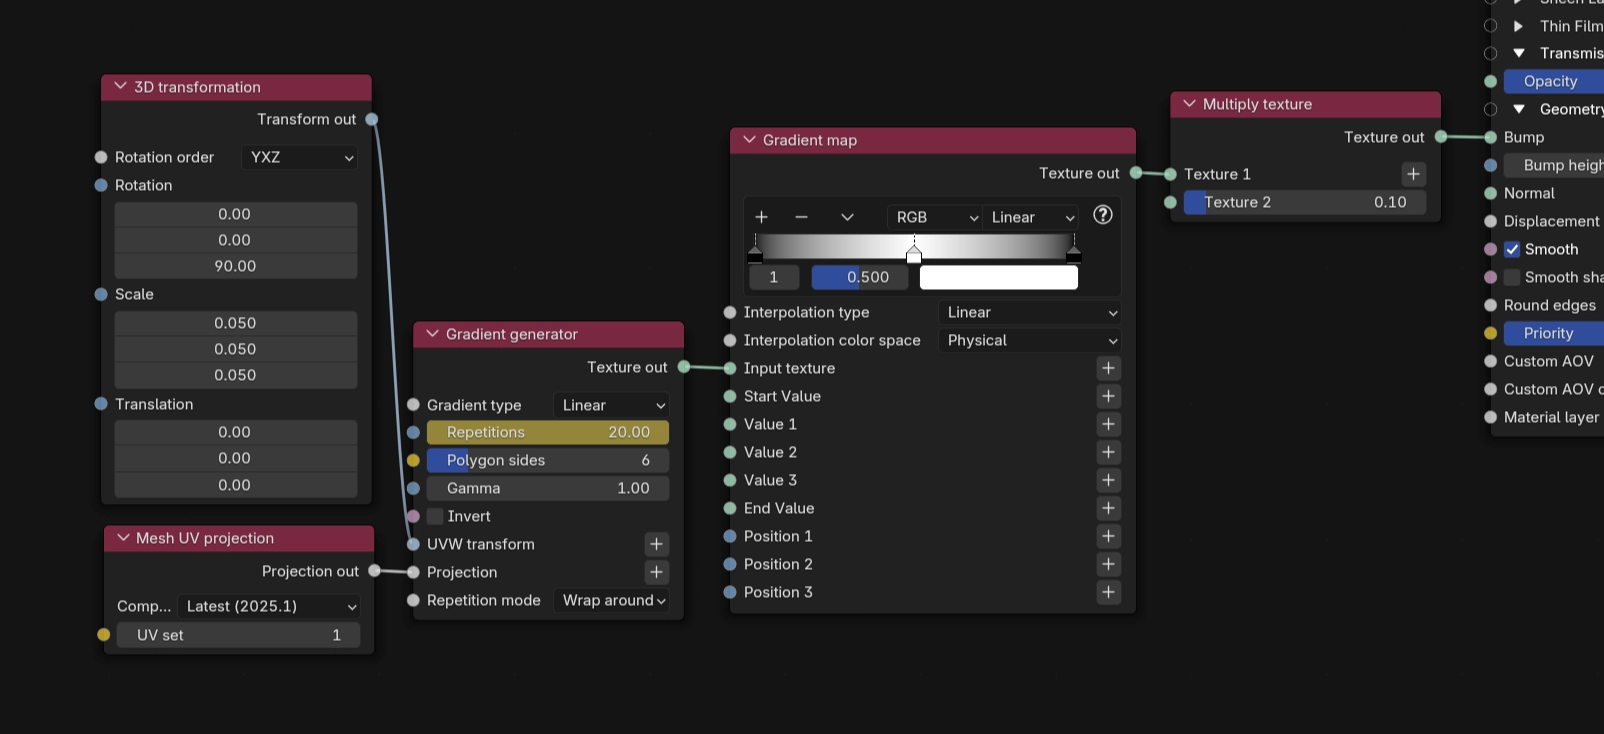Add a new gradient color stop

point(761,217)
